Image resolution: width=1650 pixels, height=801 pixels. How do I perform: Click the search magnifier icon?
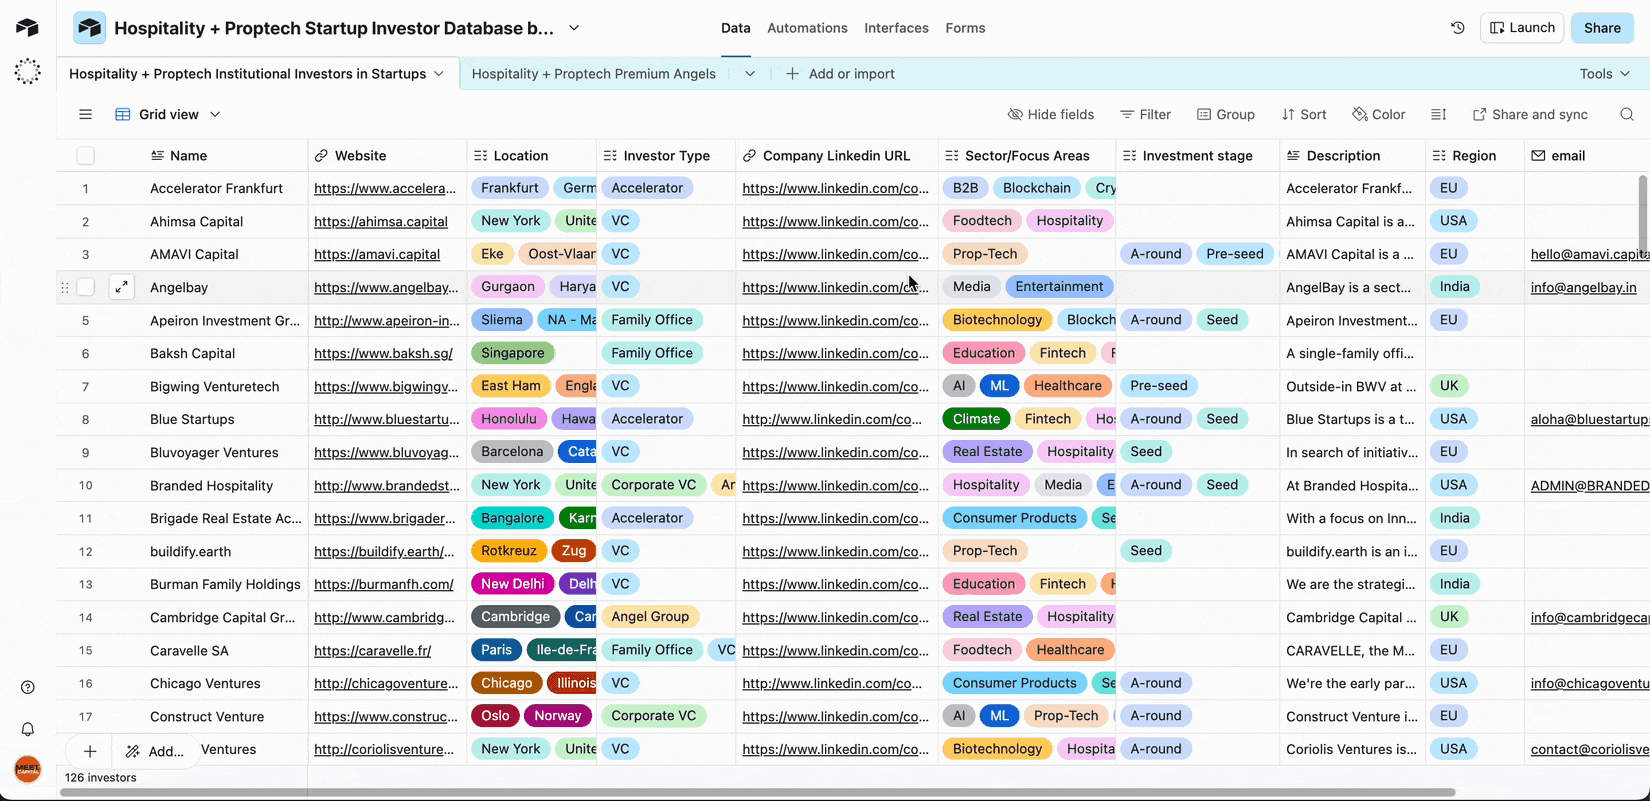pyautogui.click(x=1627, y=115)
